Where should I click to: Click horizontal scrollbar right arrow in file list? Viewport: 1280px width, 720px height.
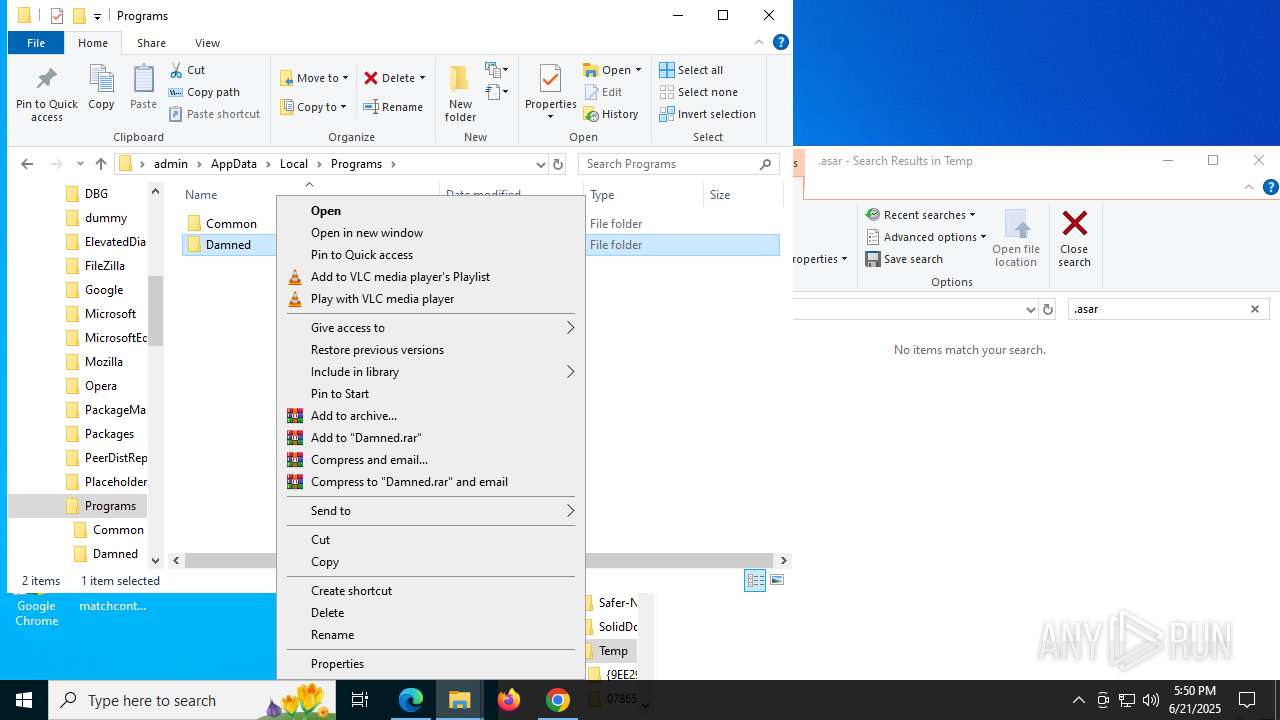click(783, 561)
